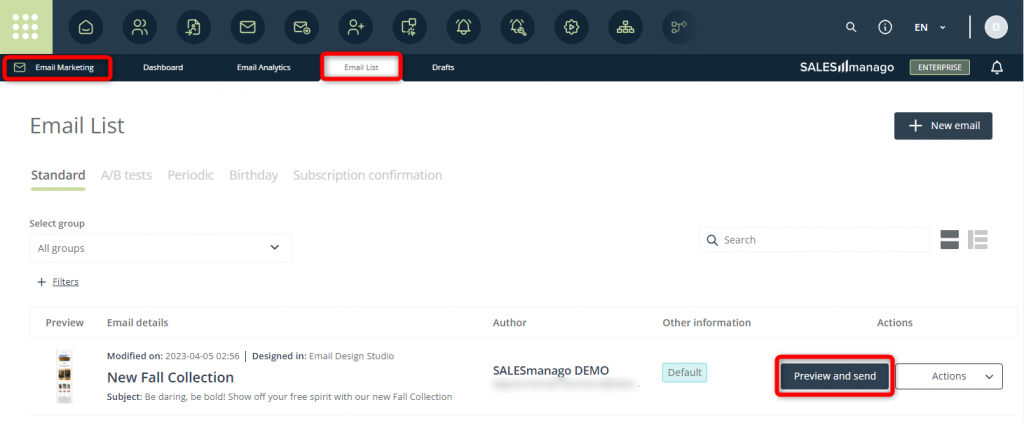1024x428 pixels.
Task: Go to the Drafts tab
Action: click(x=443, y=67)
